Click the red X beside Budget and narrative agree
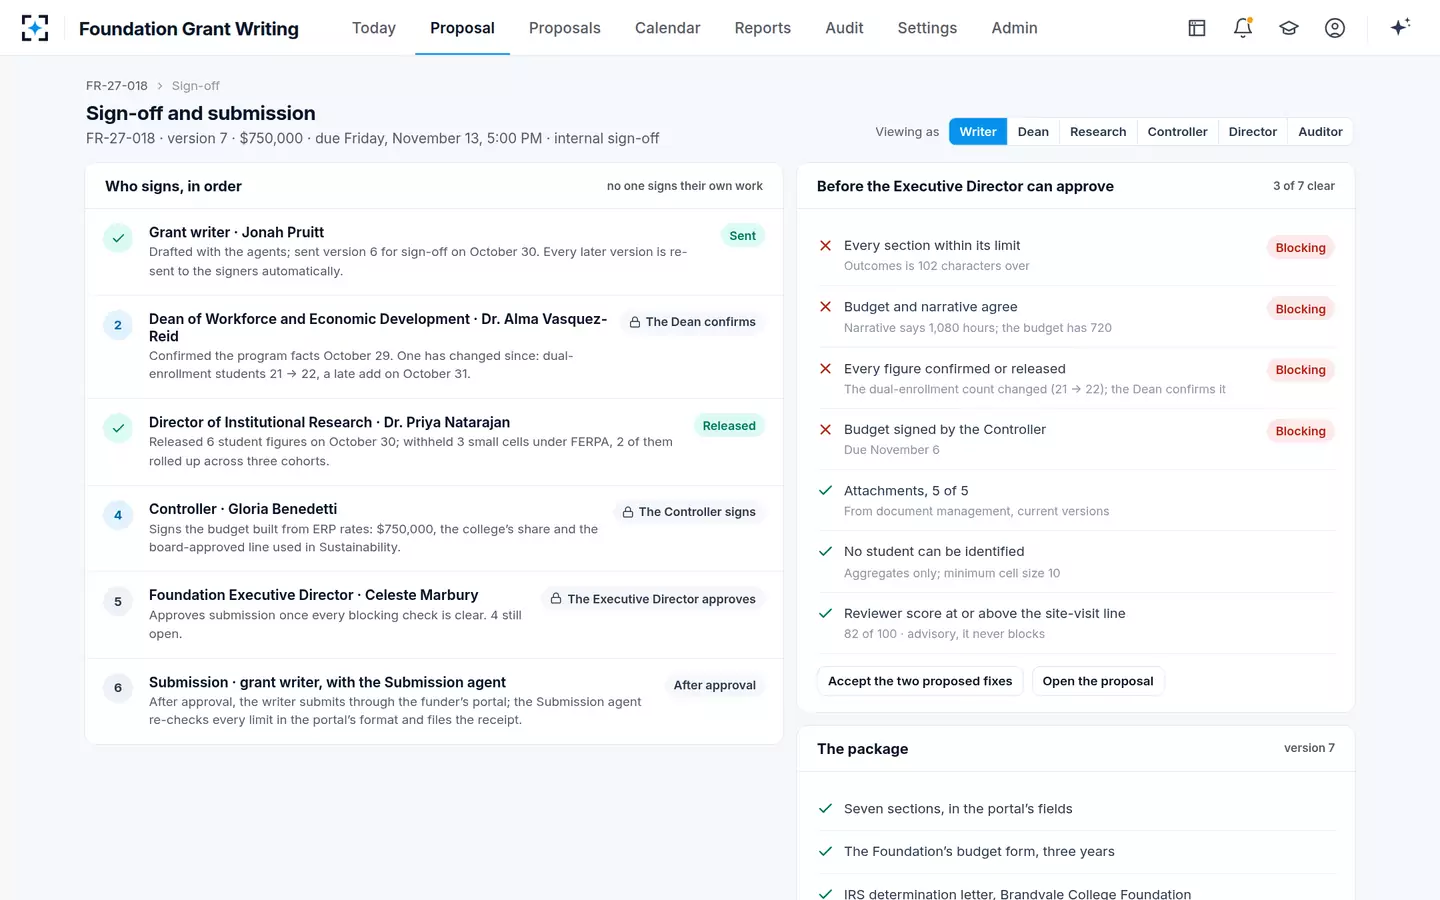 click(x=825, y=307)
